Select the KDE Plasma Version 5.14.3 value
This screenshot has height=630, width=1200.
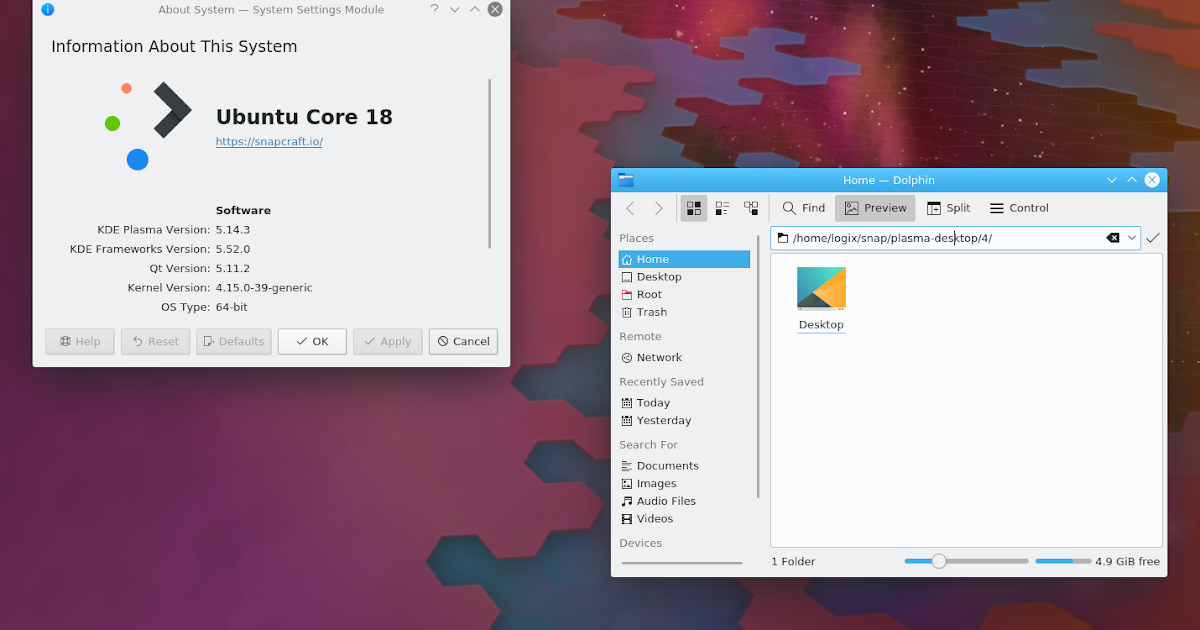(233, 230)
